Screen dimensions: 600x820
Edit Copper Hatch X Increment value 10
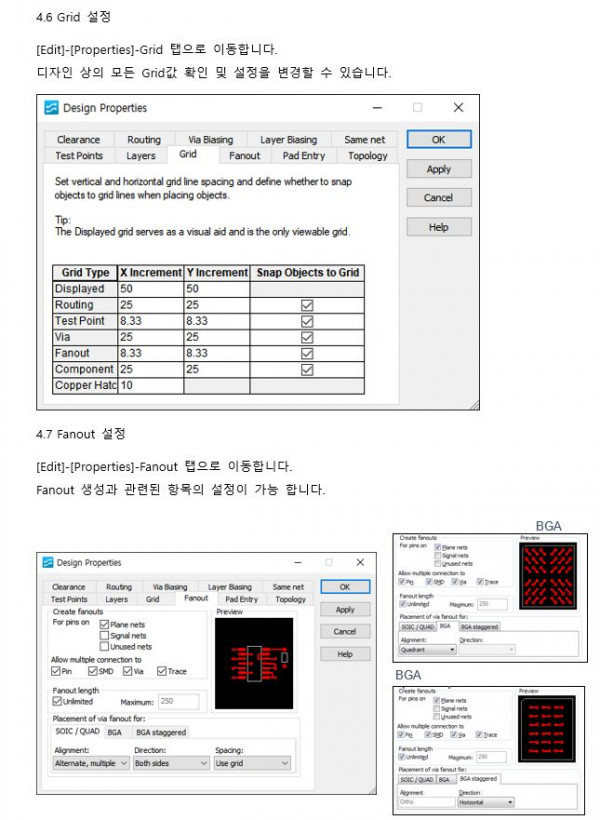tap(151, 385)
